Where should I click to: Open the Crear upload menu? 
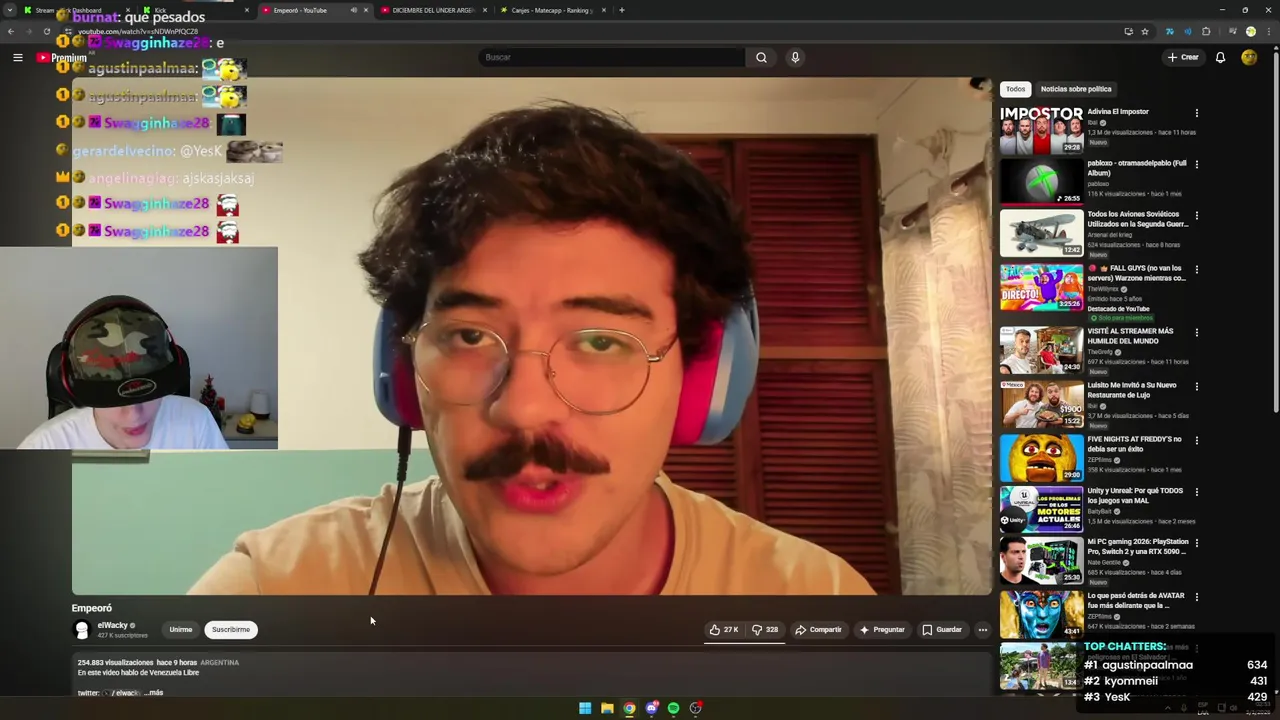point(1183,57)
